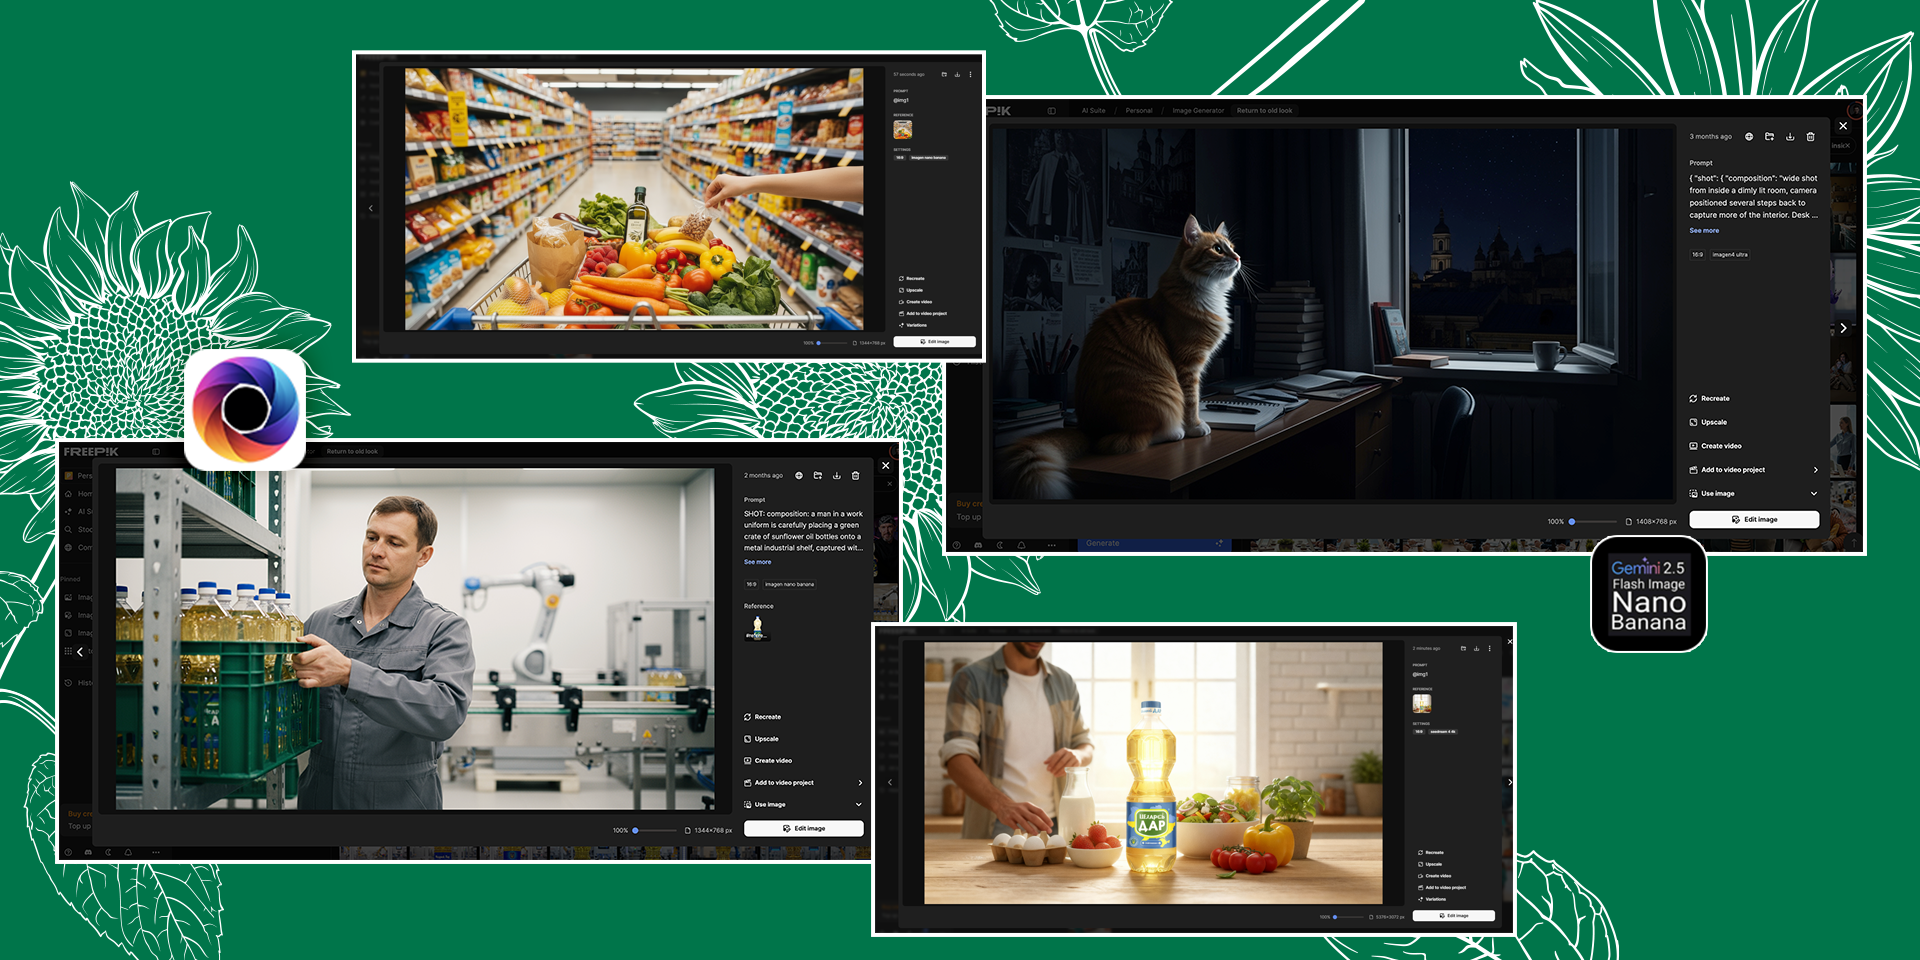Click the Nano Banana logo badge
The image size is (1920, 960).
[1648, 594]
